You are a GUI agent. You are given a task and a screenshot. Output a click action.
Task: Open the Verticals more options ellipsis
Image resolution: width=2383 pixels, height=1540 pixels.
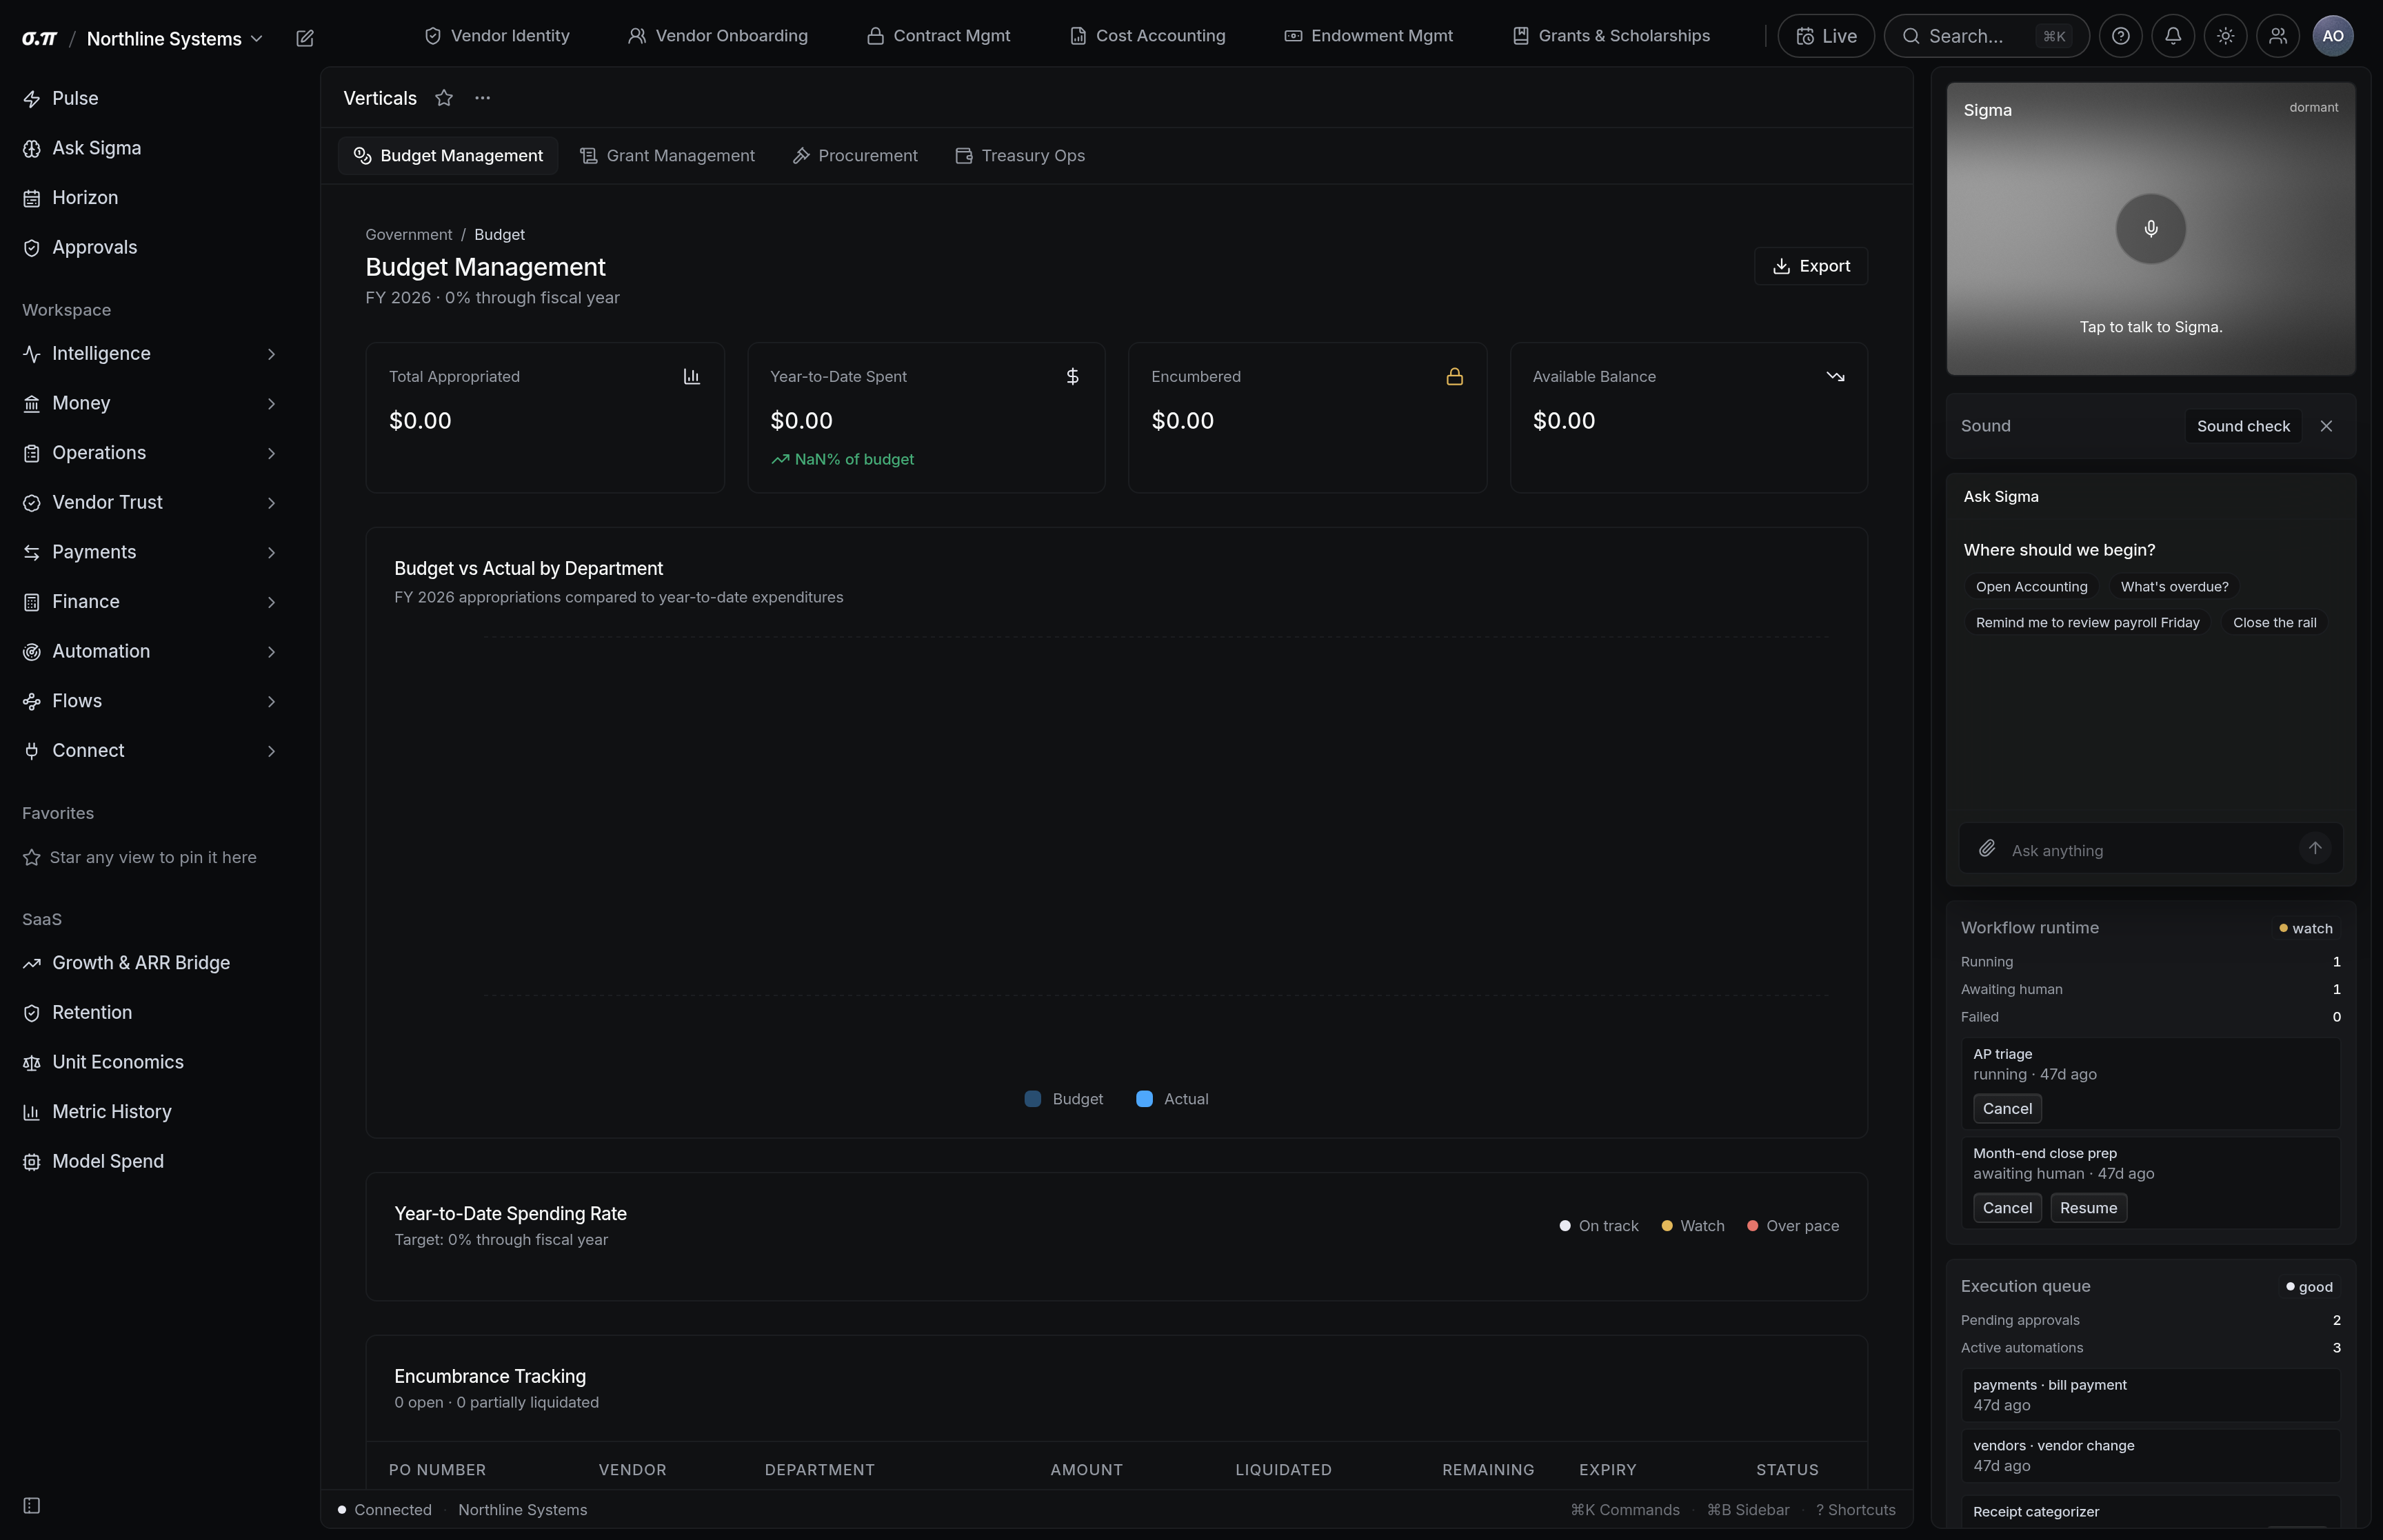483,98
